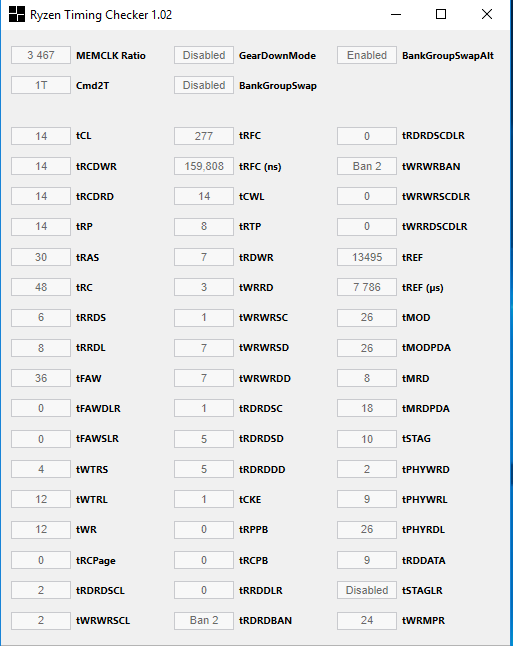The image size is (513, 646).
Task: Select the tRDRDBAN Ban 2 field
Action: pos(204,620)
